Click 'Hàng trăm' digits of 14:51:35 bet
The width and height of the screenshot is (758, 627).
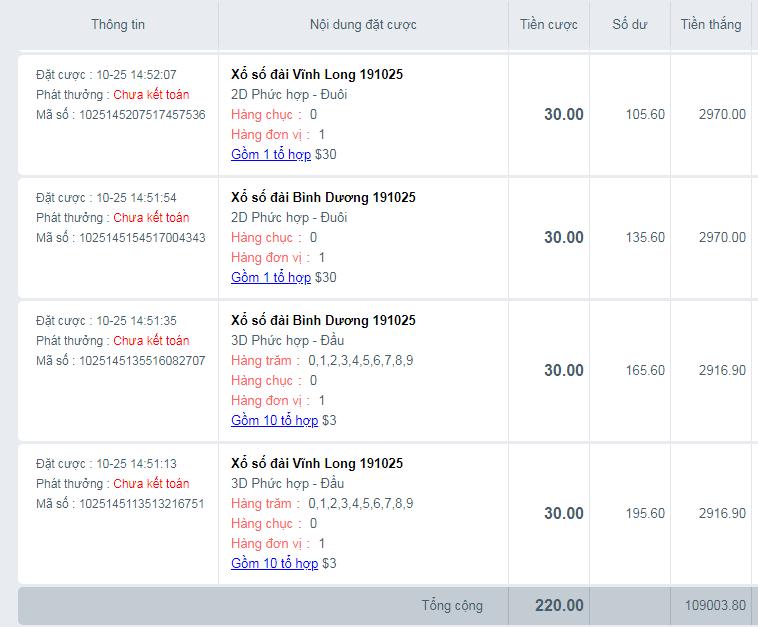pyautogui.click(x=361, y=361)
